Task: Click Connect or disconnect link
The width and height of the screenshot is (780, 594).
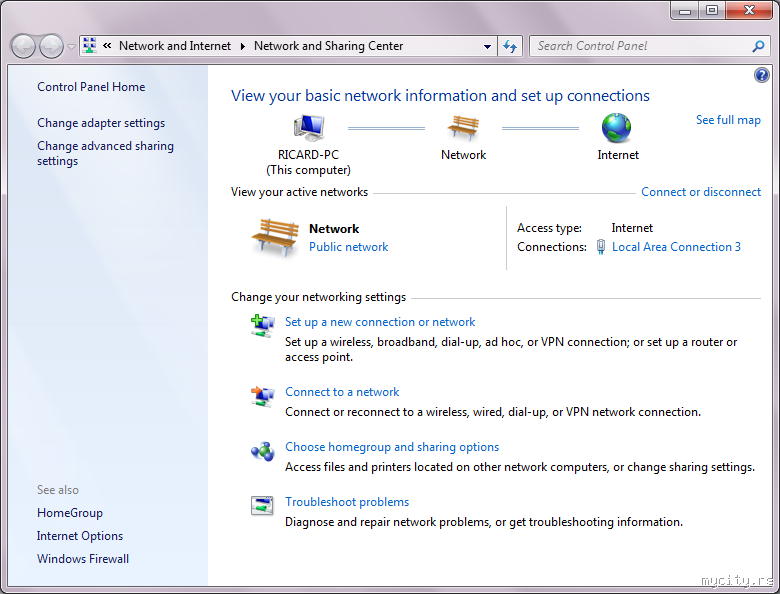Action: click(701, 192)
